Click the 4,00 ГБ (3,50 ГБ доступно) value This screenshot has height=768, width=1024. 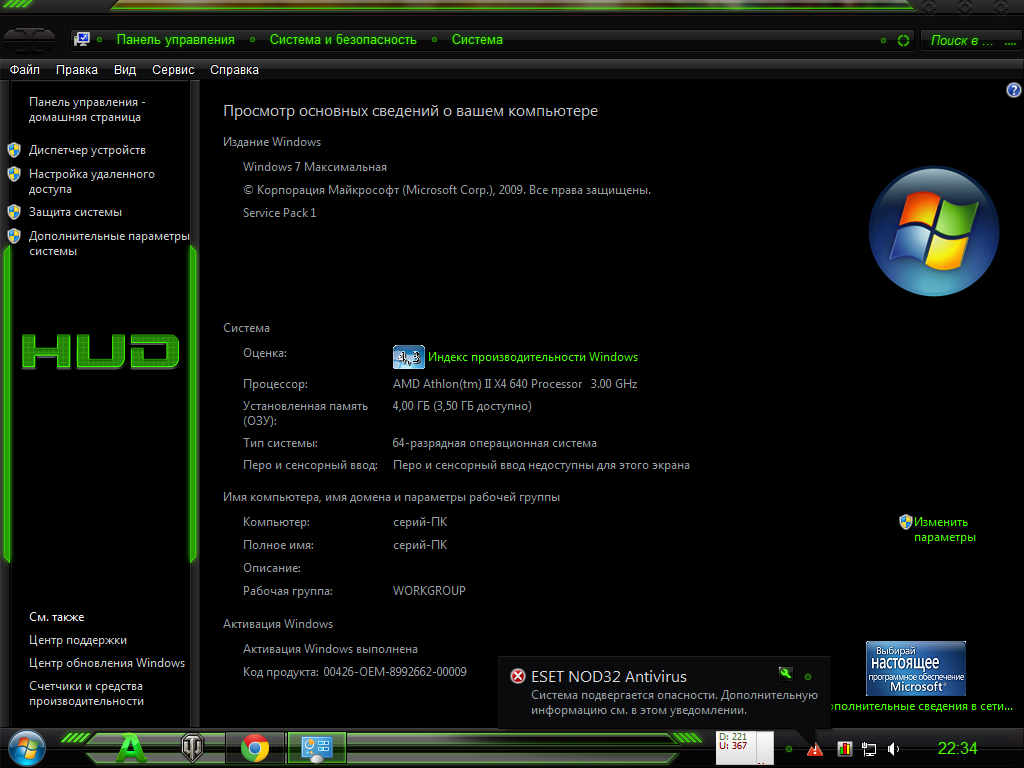coord(462,406)
